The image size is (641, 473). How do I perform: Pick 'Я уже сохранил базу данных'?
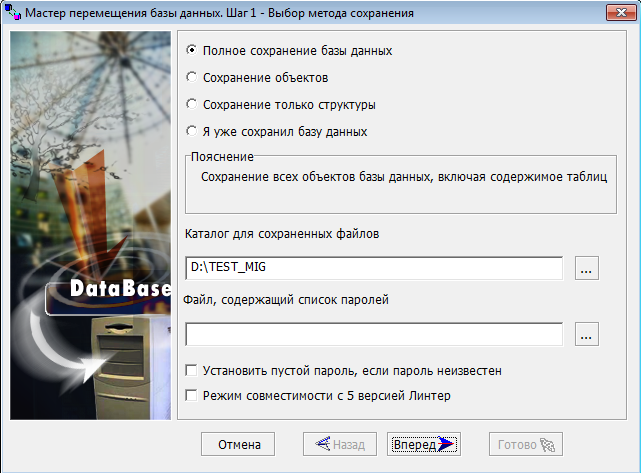(192, 131)
